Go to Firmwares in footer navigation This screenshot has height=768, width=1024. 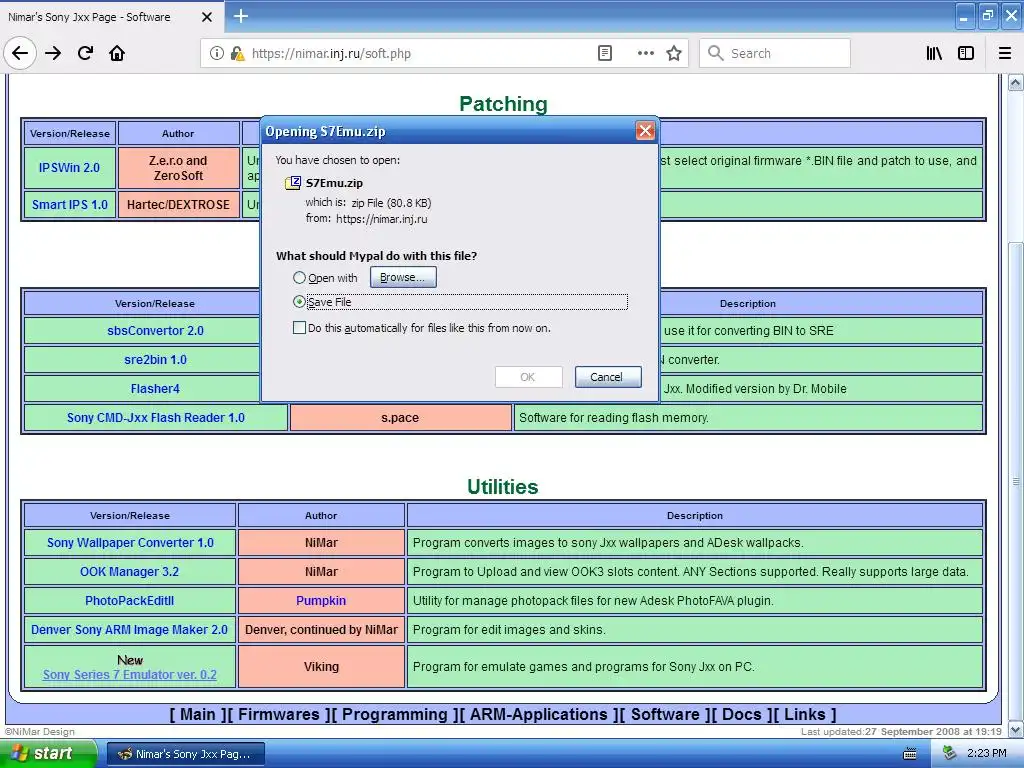click(279, 714)
